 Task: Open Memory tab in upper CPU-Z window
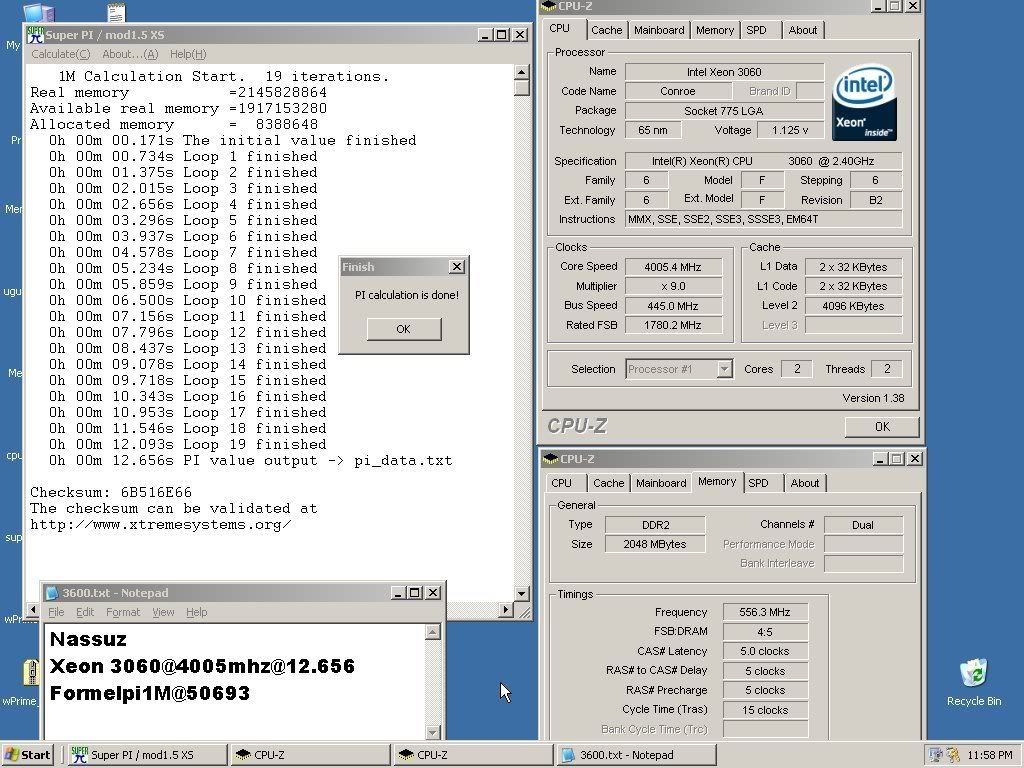(x=714, y=30)
